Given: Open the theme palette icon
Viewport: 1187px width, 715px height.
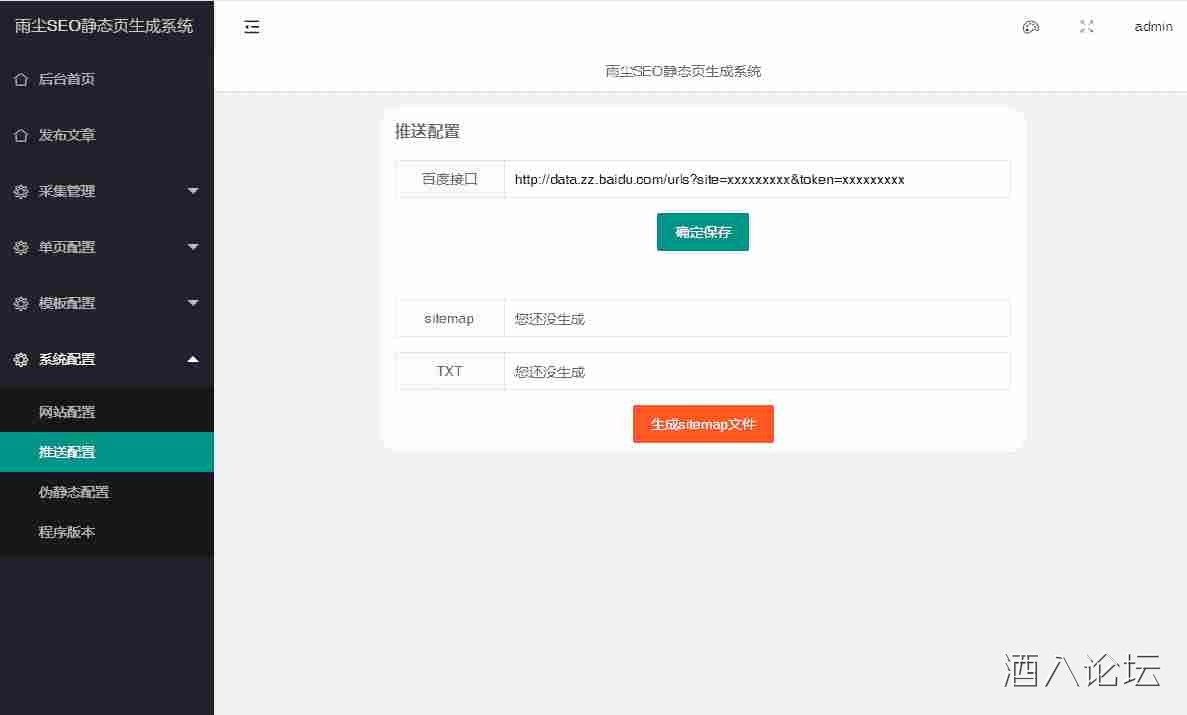Looking at the screenshot, I should (x=1031, y=27).
